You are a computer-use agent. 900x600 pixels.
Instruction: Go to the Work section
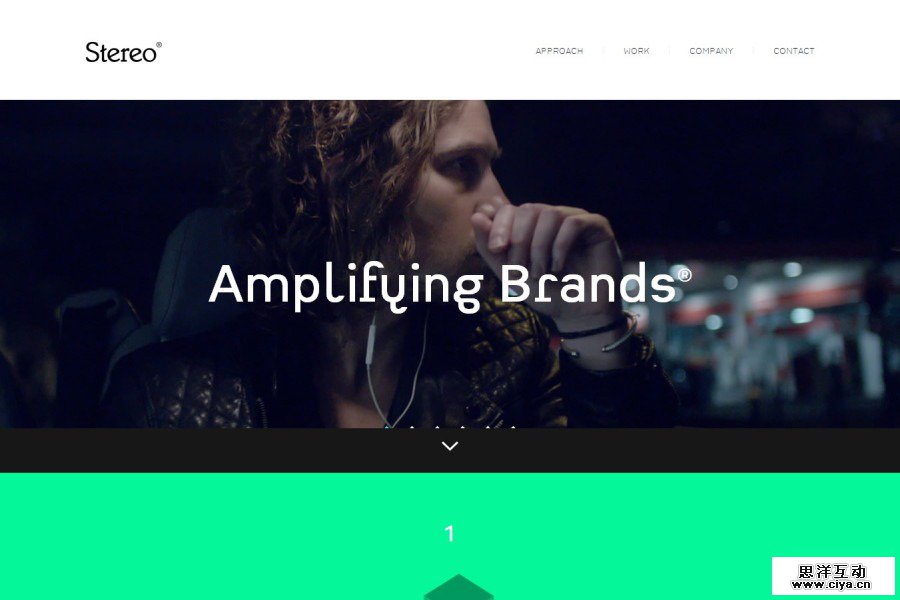637,51
